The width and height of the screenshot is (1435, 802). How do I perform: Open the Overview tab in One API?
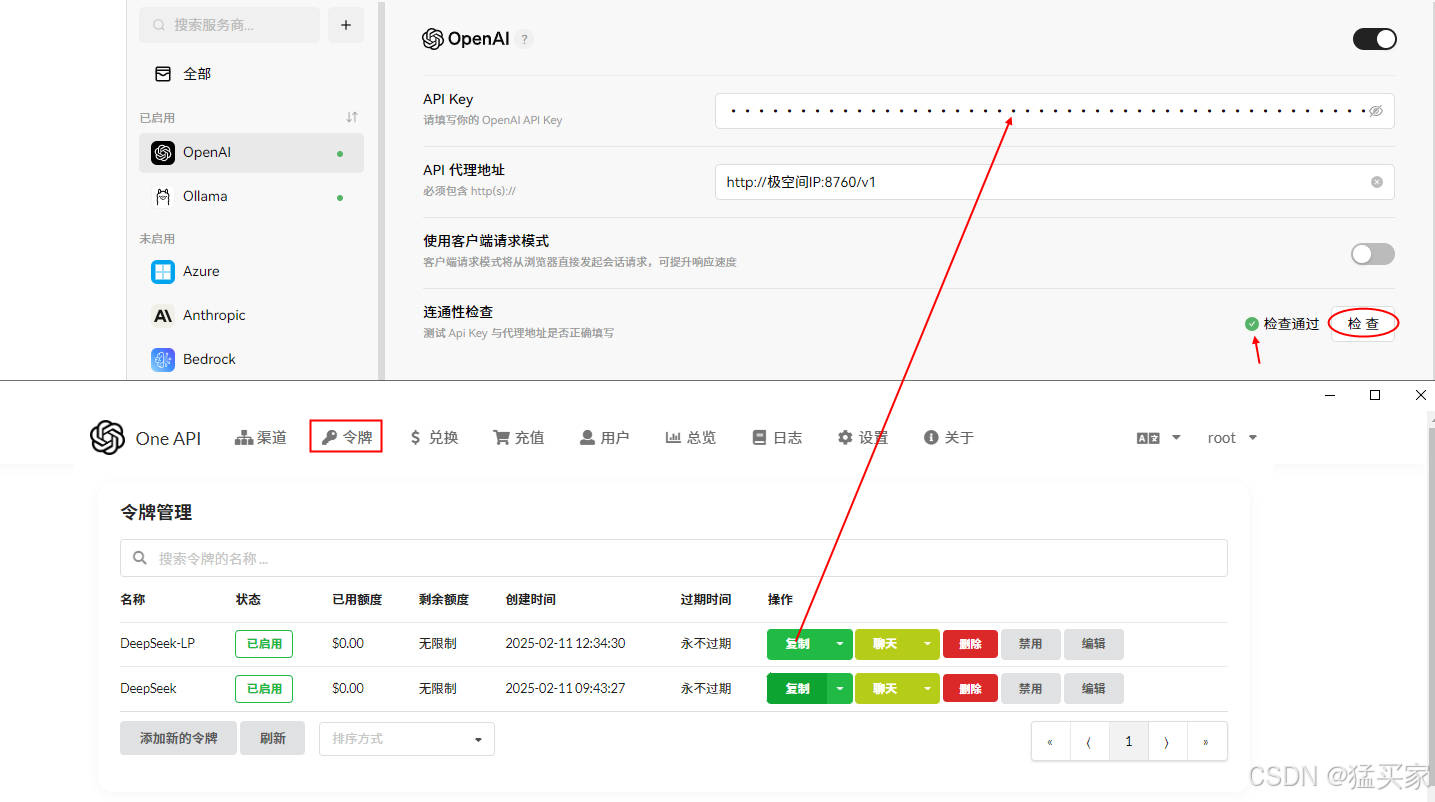click(691, 438)
